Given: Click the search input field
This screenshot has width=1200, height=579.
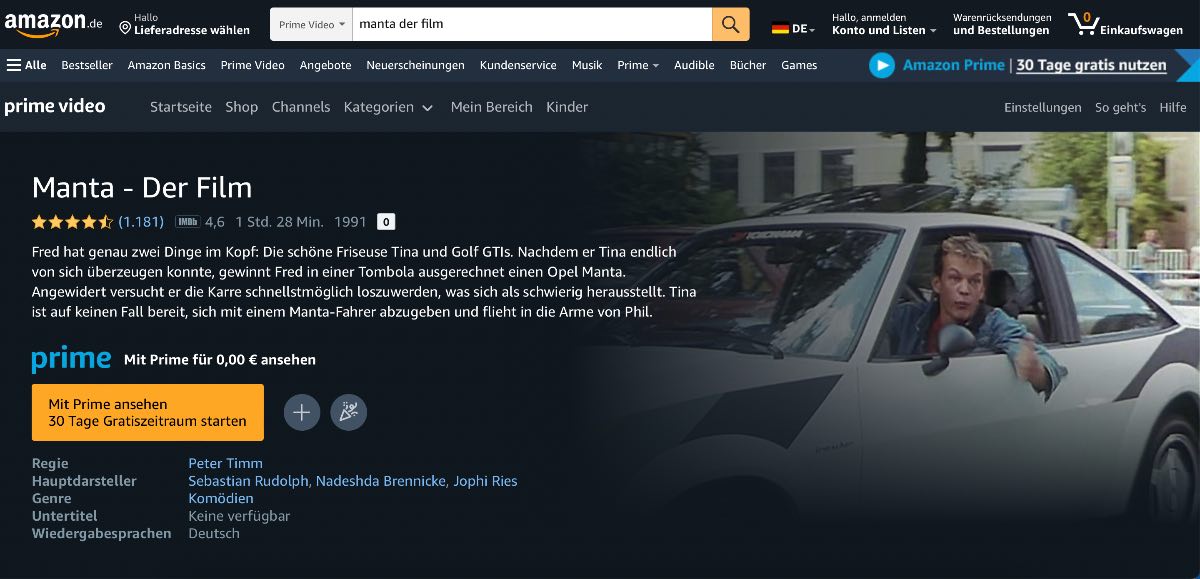Looking at the screenshot, I should [x=532, y=24].
